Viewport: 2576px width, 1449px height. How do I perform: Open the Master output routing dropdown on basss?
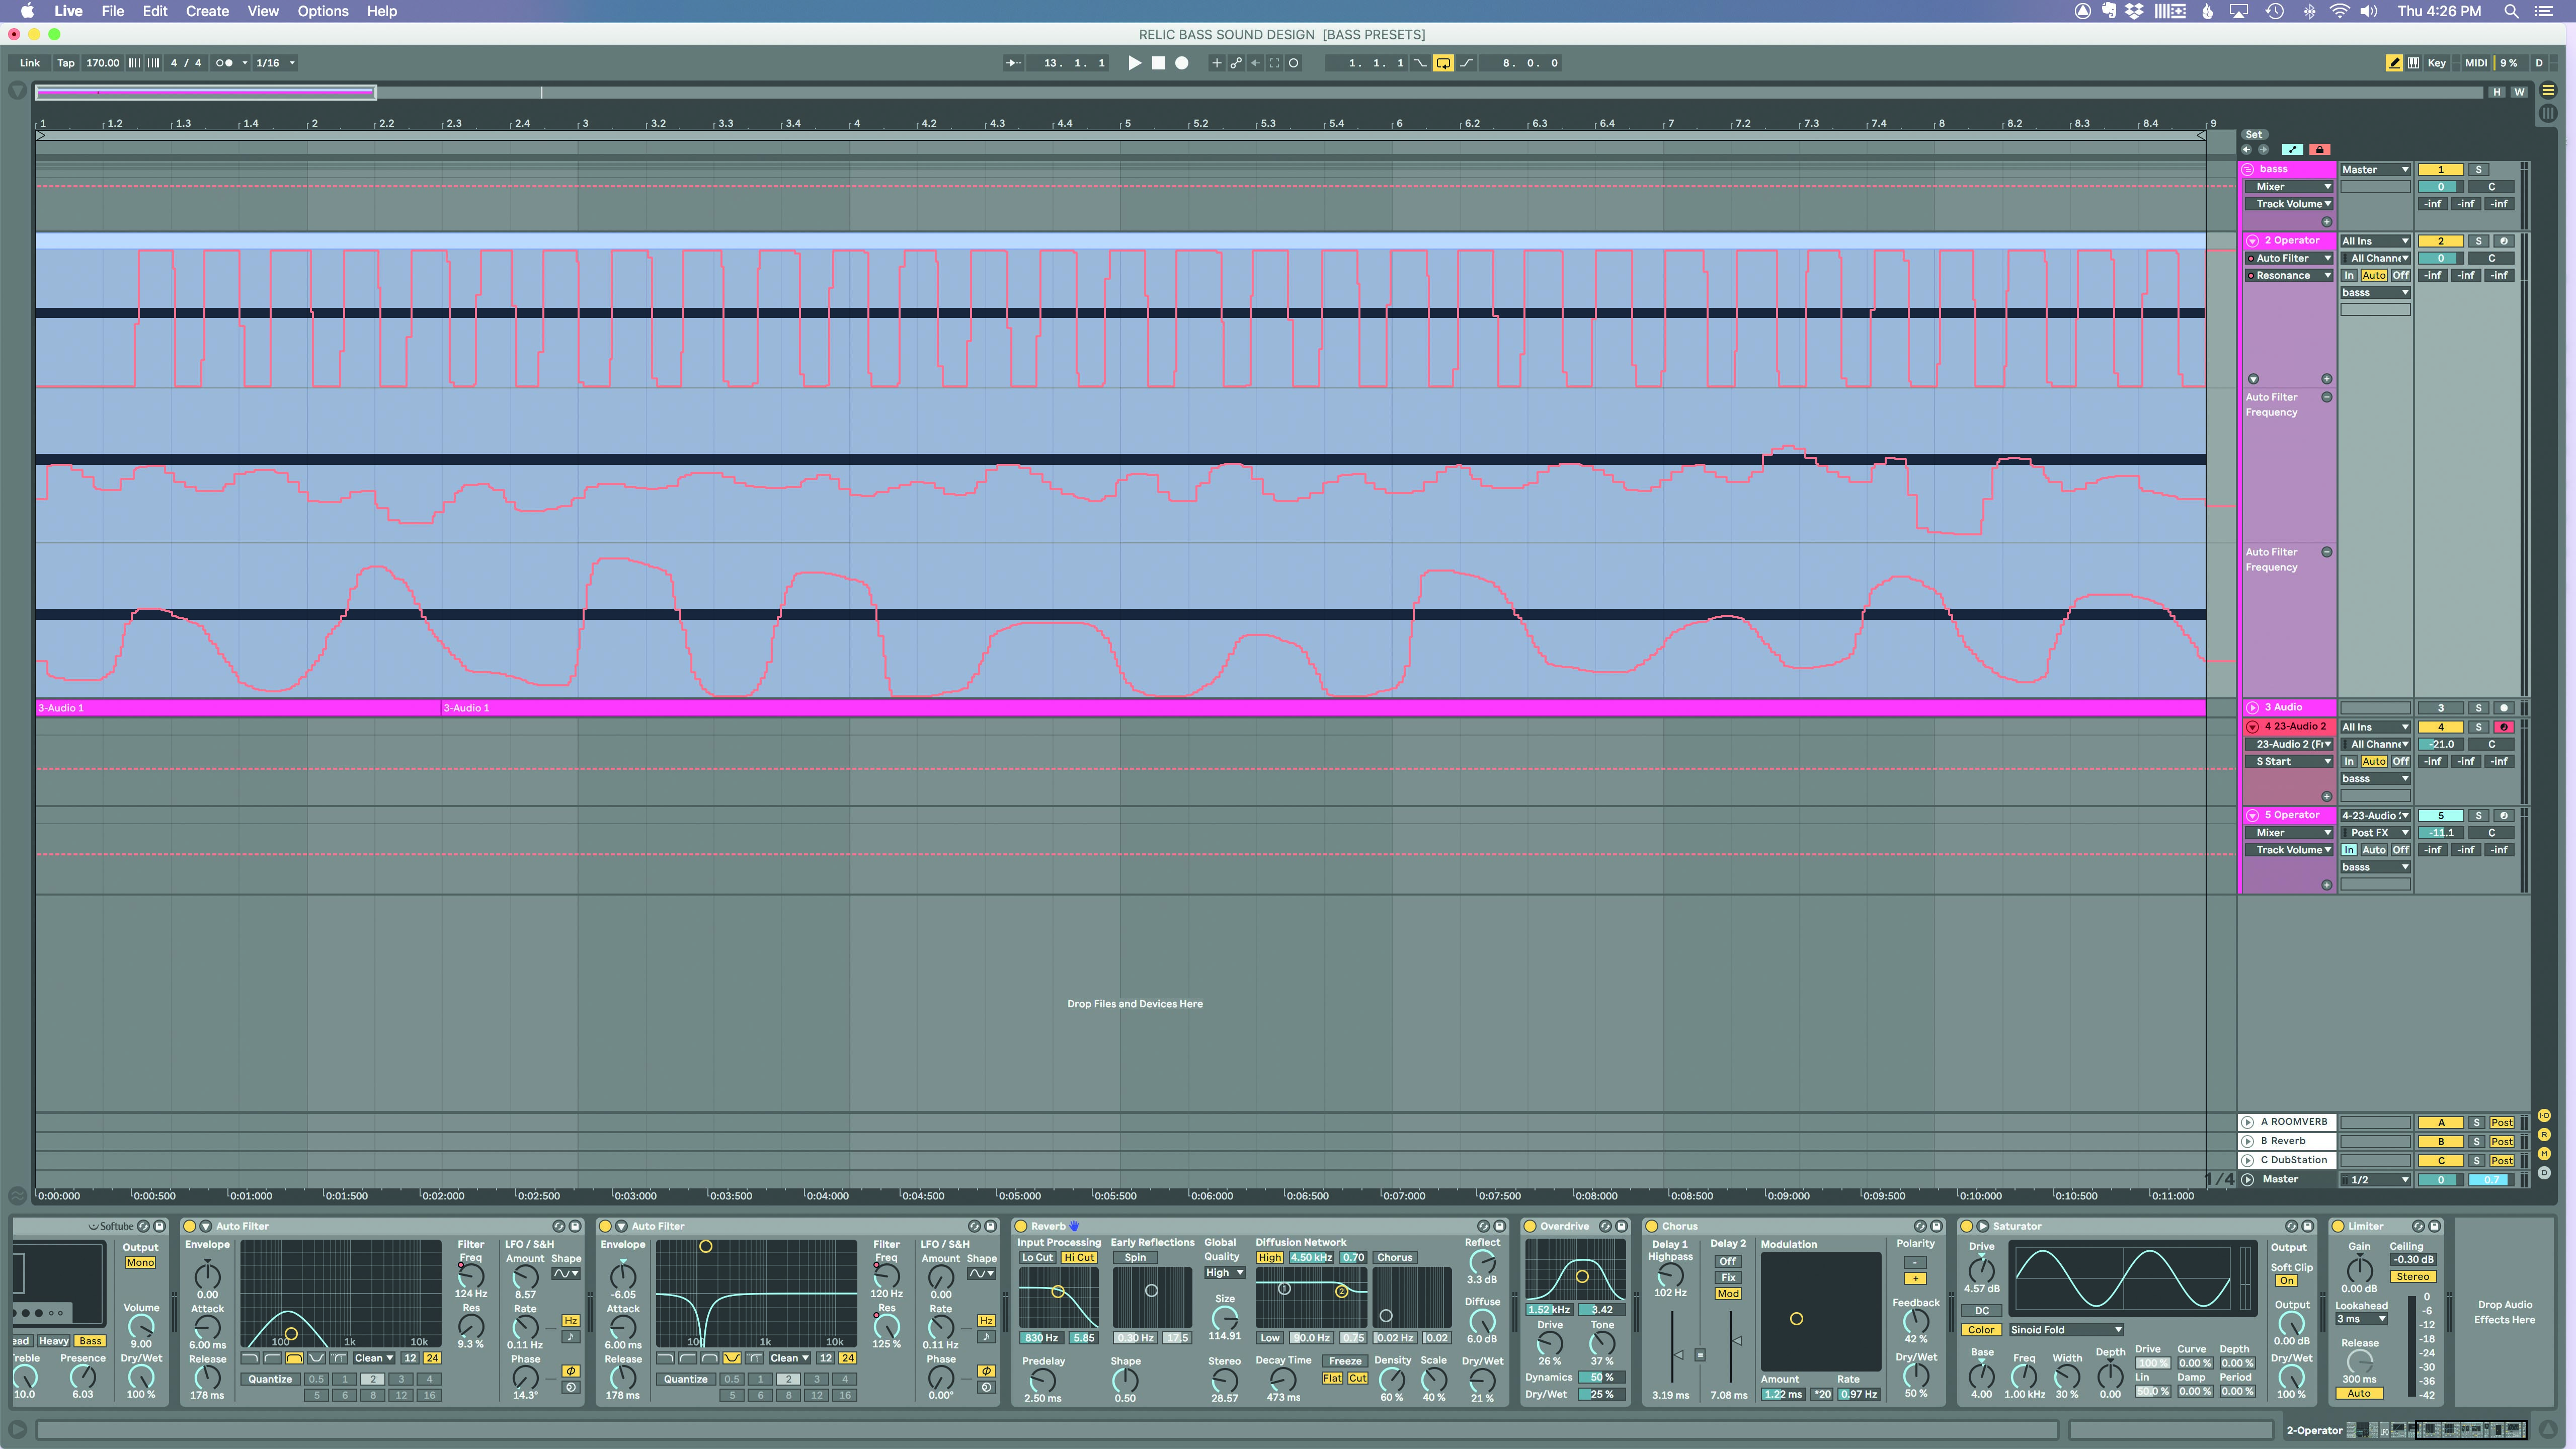tap(2375, 170)
